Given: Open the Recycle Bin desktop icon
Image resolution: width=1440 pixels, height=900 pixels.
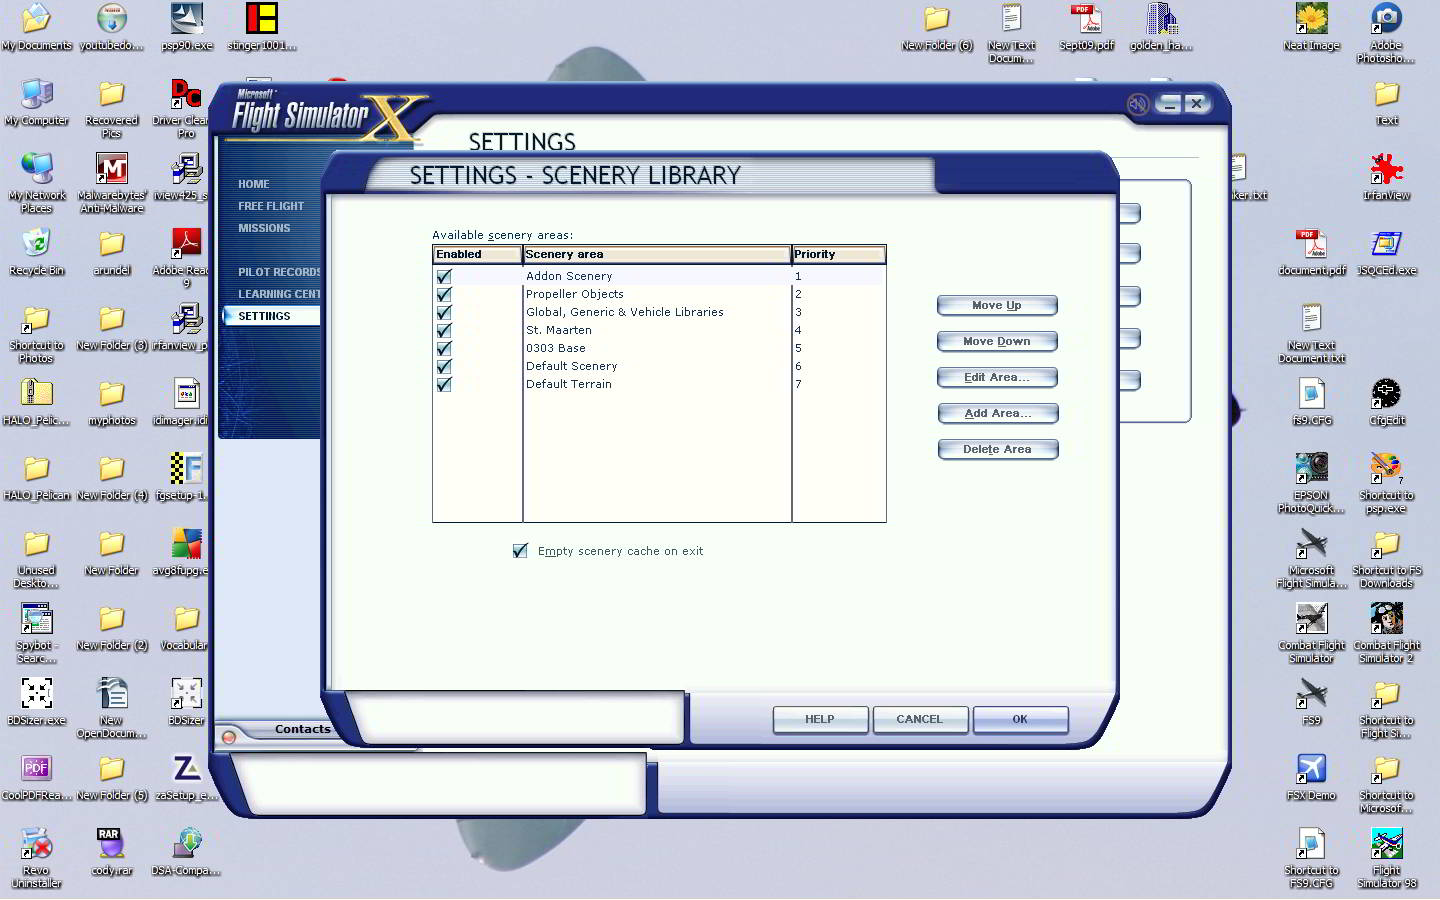Looking at the screenshot, I should [x=36, y=245].
